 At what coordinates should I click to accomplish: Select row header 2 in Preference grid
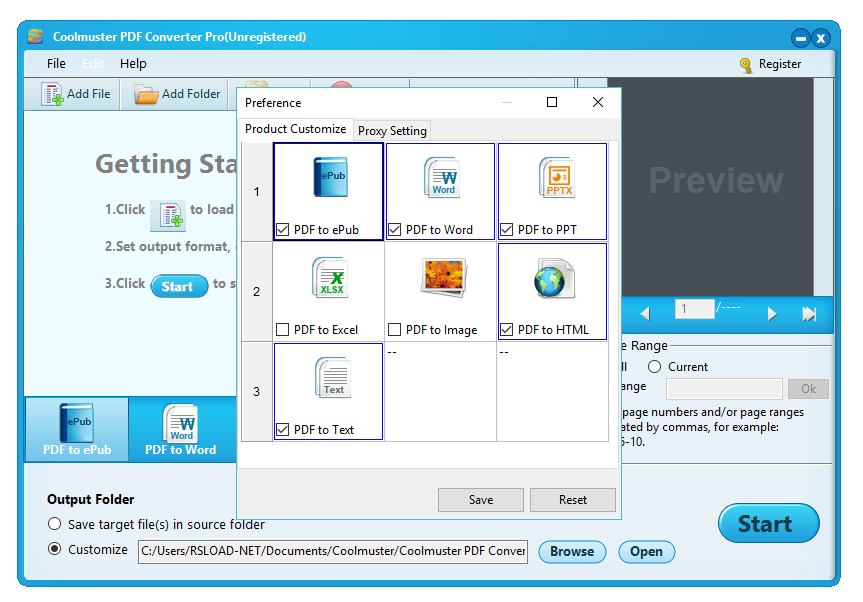pos(257,292)
